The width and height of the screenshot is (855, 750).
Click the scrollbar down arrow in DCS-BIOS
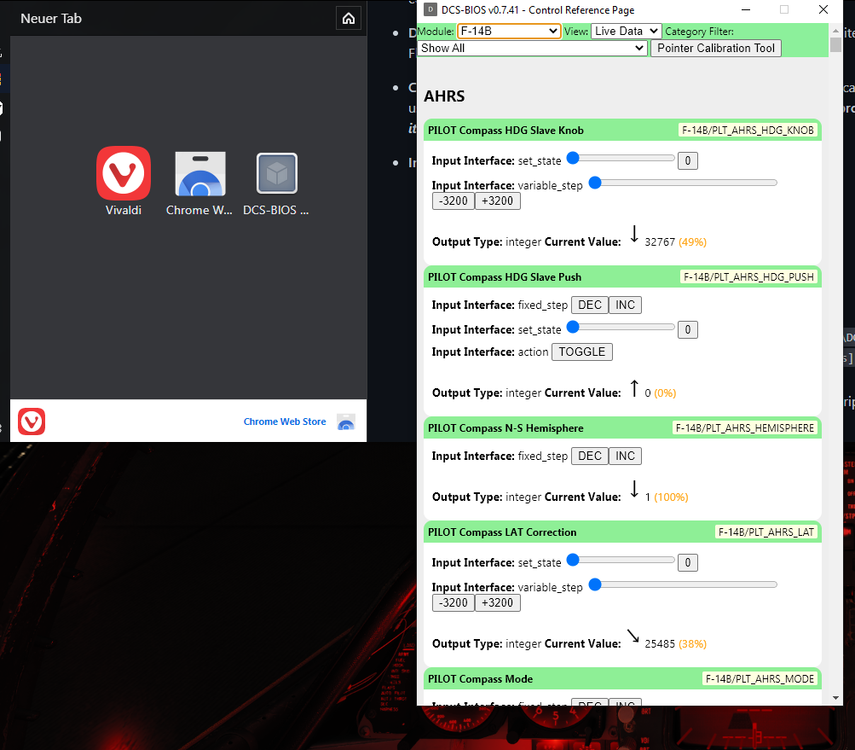click(835, 698)
